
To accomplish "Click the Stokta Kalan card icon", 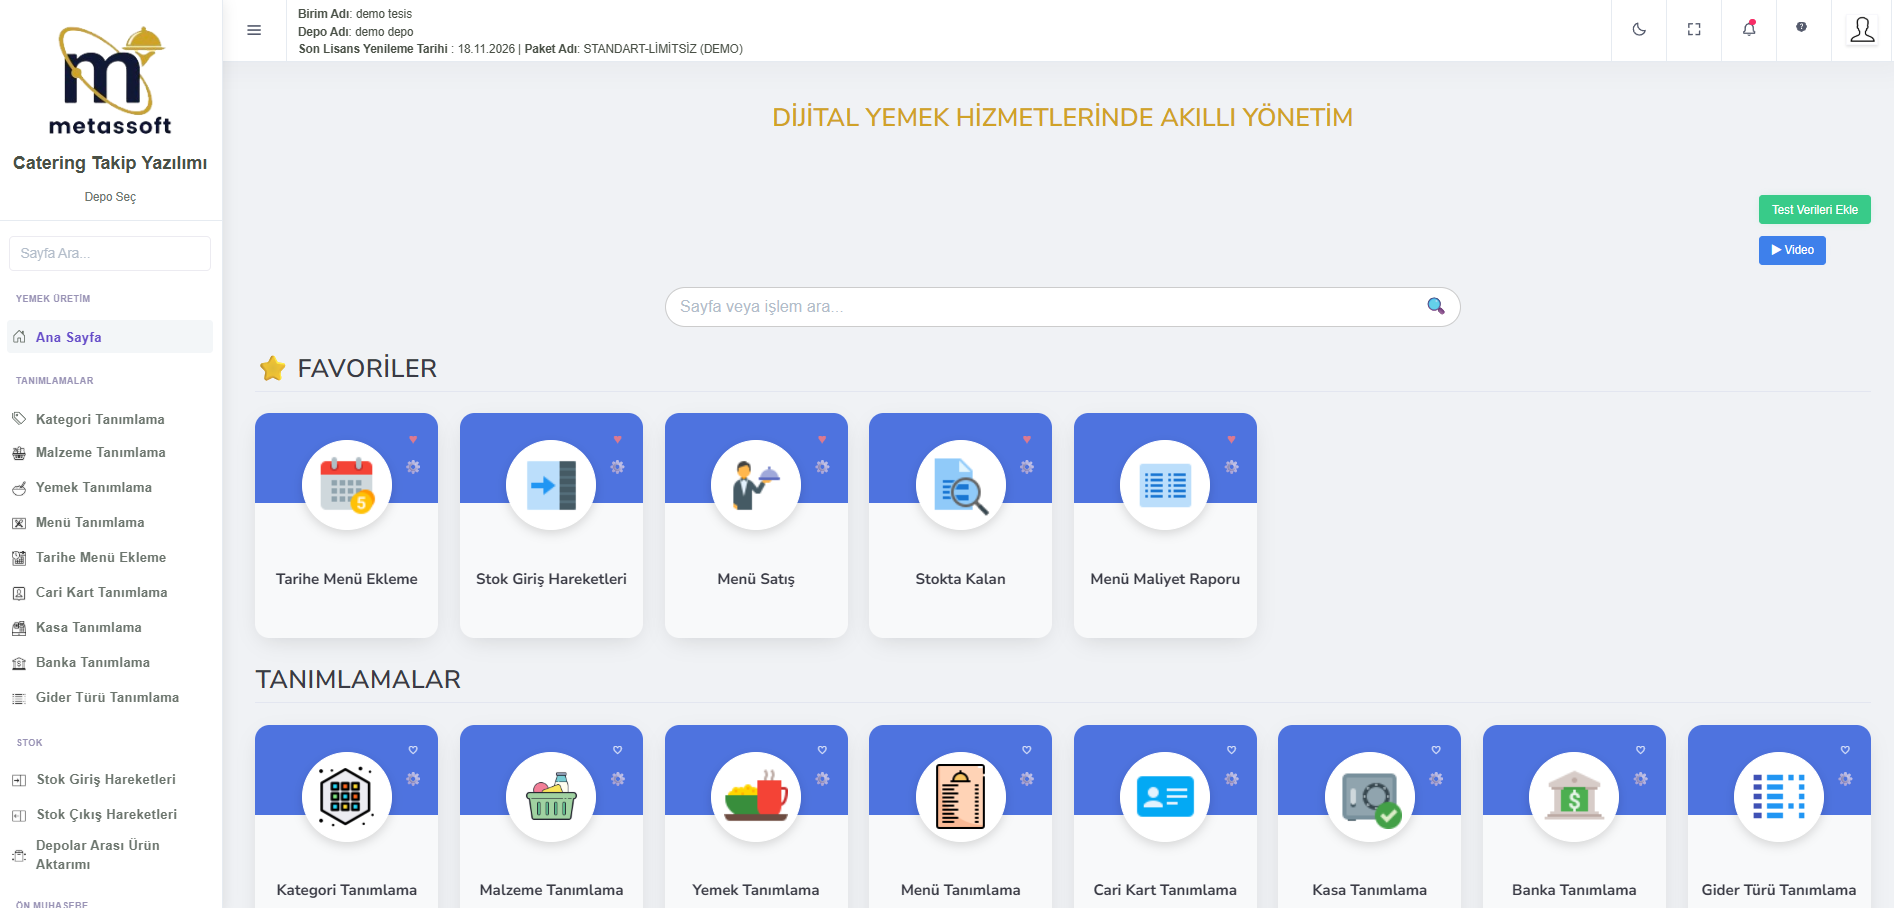I will (x=960, y=485).
